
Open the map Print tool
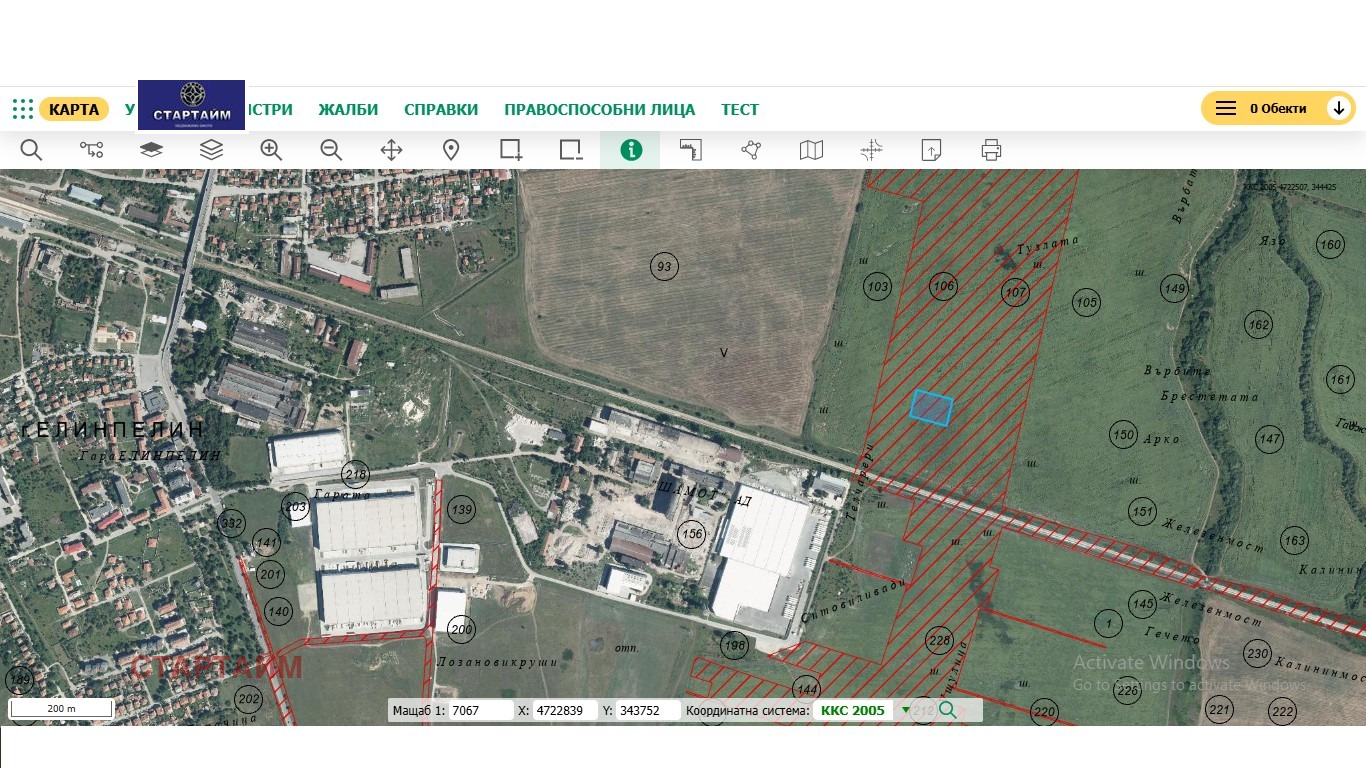990,150
